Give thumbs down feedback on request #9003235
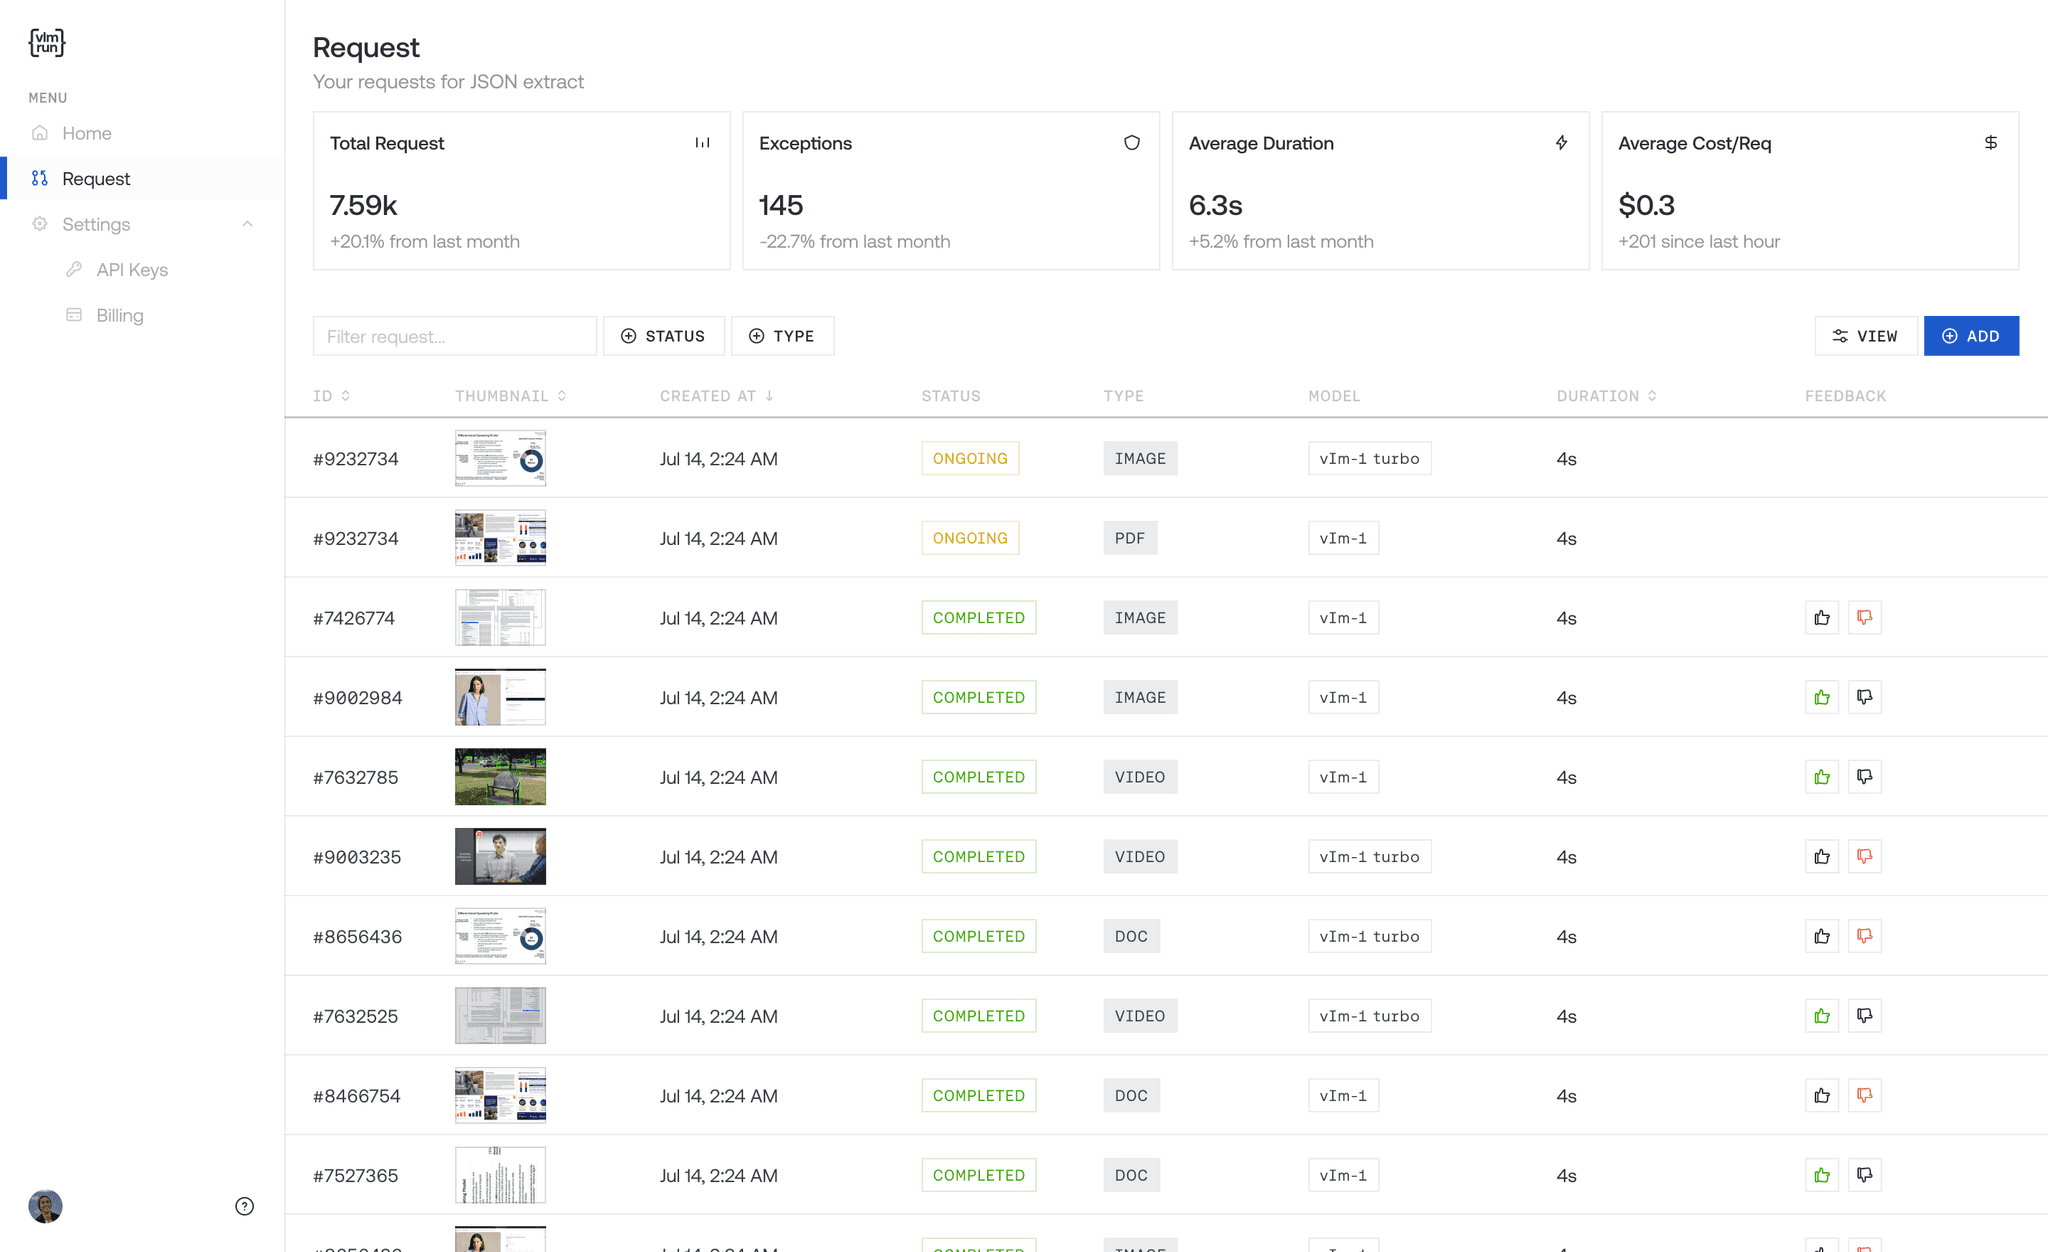 tap(1864, 856)
